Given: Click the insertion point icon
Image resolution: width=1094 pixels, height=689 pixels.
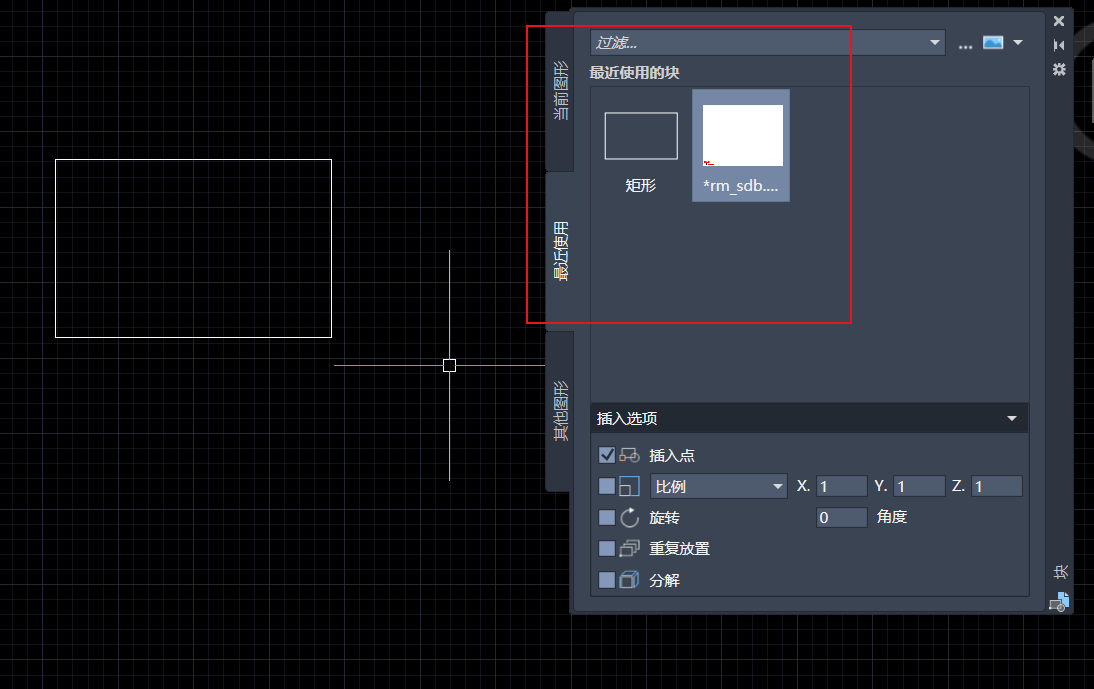Looking at the screenshot, I should tap(629, 455).
